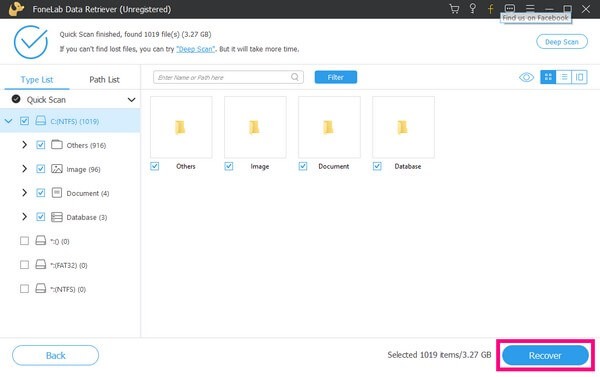This screenshot has width=600, height=377.
Task: Uncheck Document (4) tree checkbox
Action: pyautogui.click(x=41, y=193)
